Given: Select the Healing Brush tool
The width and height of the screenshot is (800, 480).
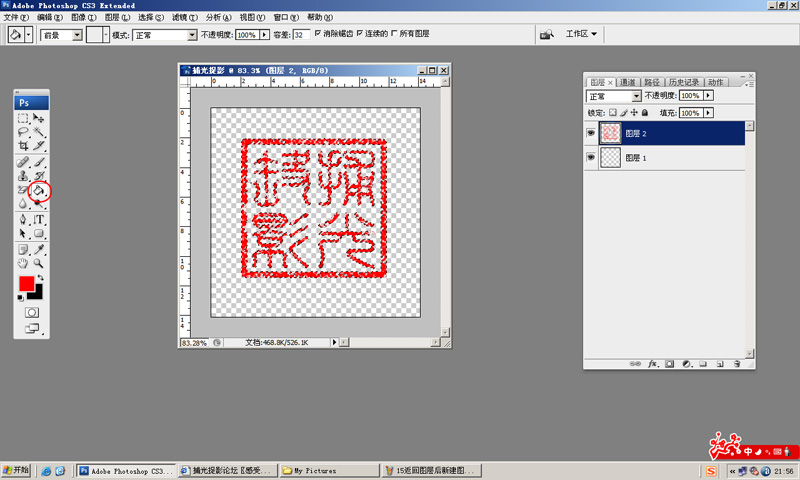Looking at the screenshot, I should [x=23, y=163].
